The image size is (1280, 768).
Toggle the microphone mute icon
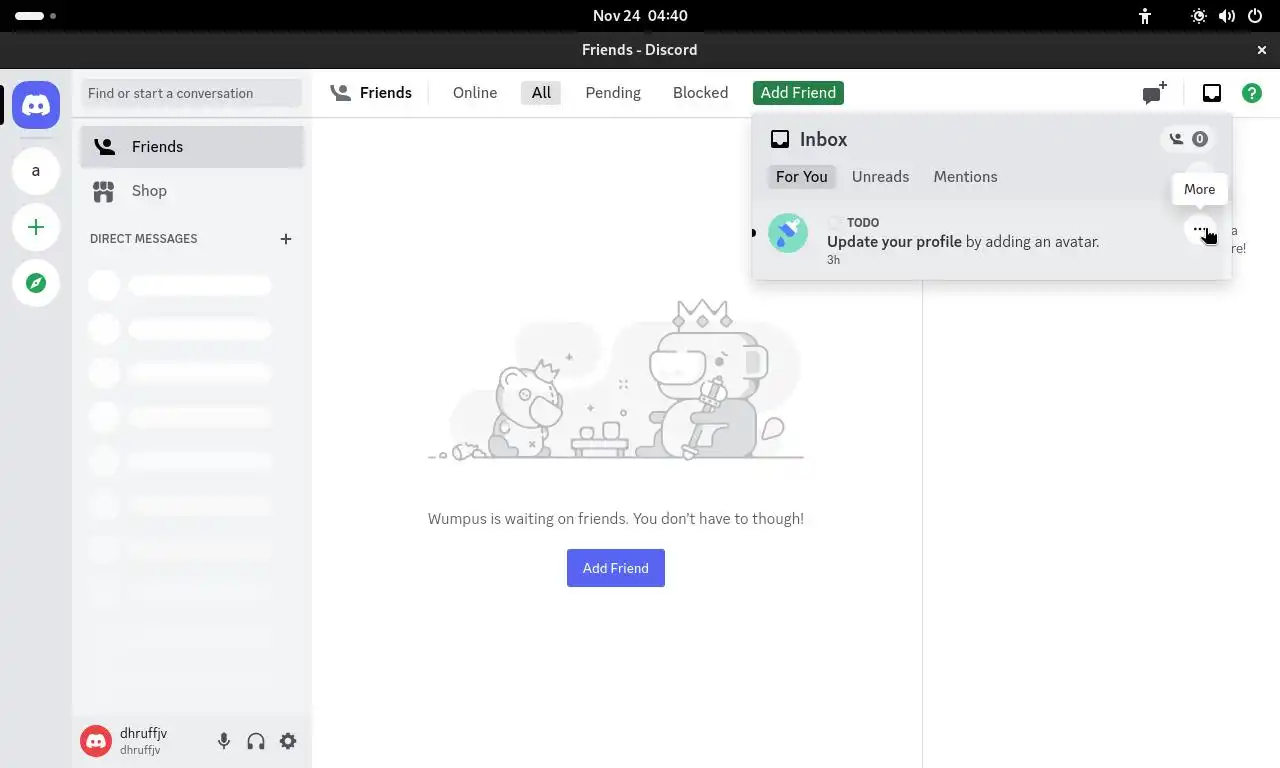[224, 741]
